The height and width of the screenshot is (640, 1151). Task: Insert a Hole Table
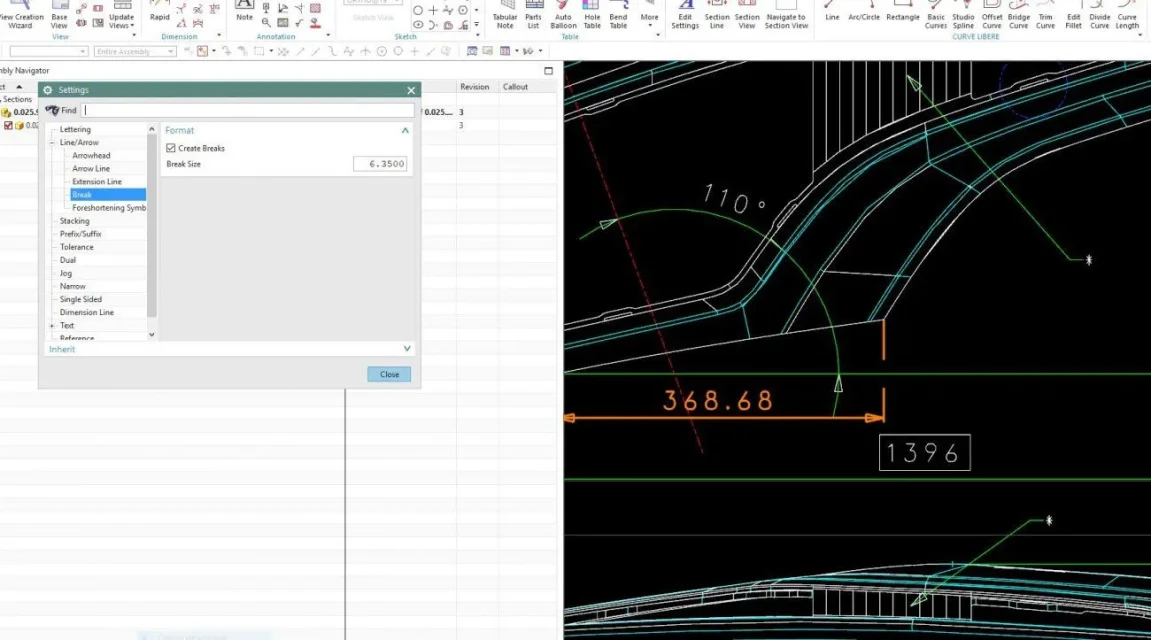tap(592, 15)
